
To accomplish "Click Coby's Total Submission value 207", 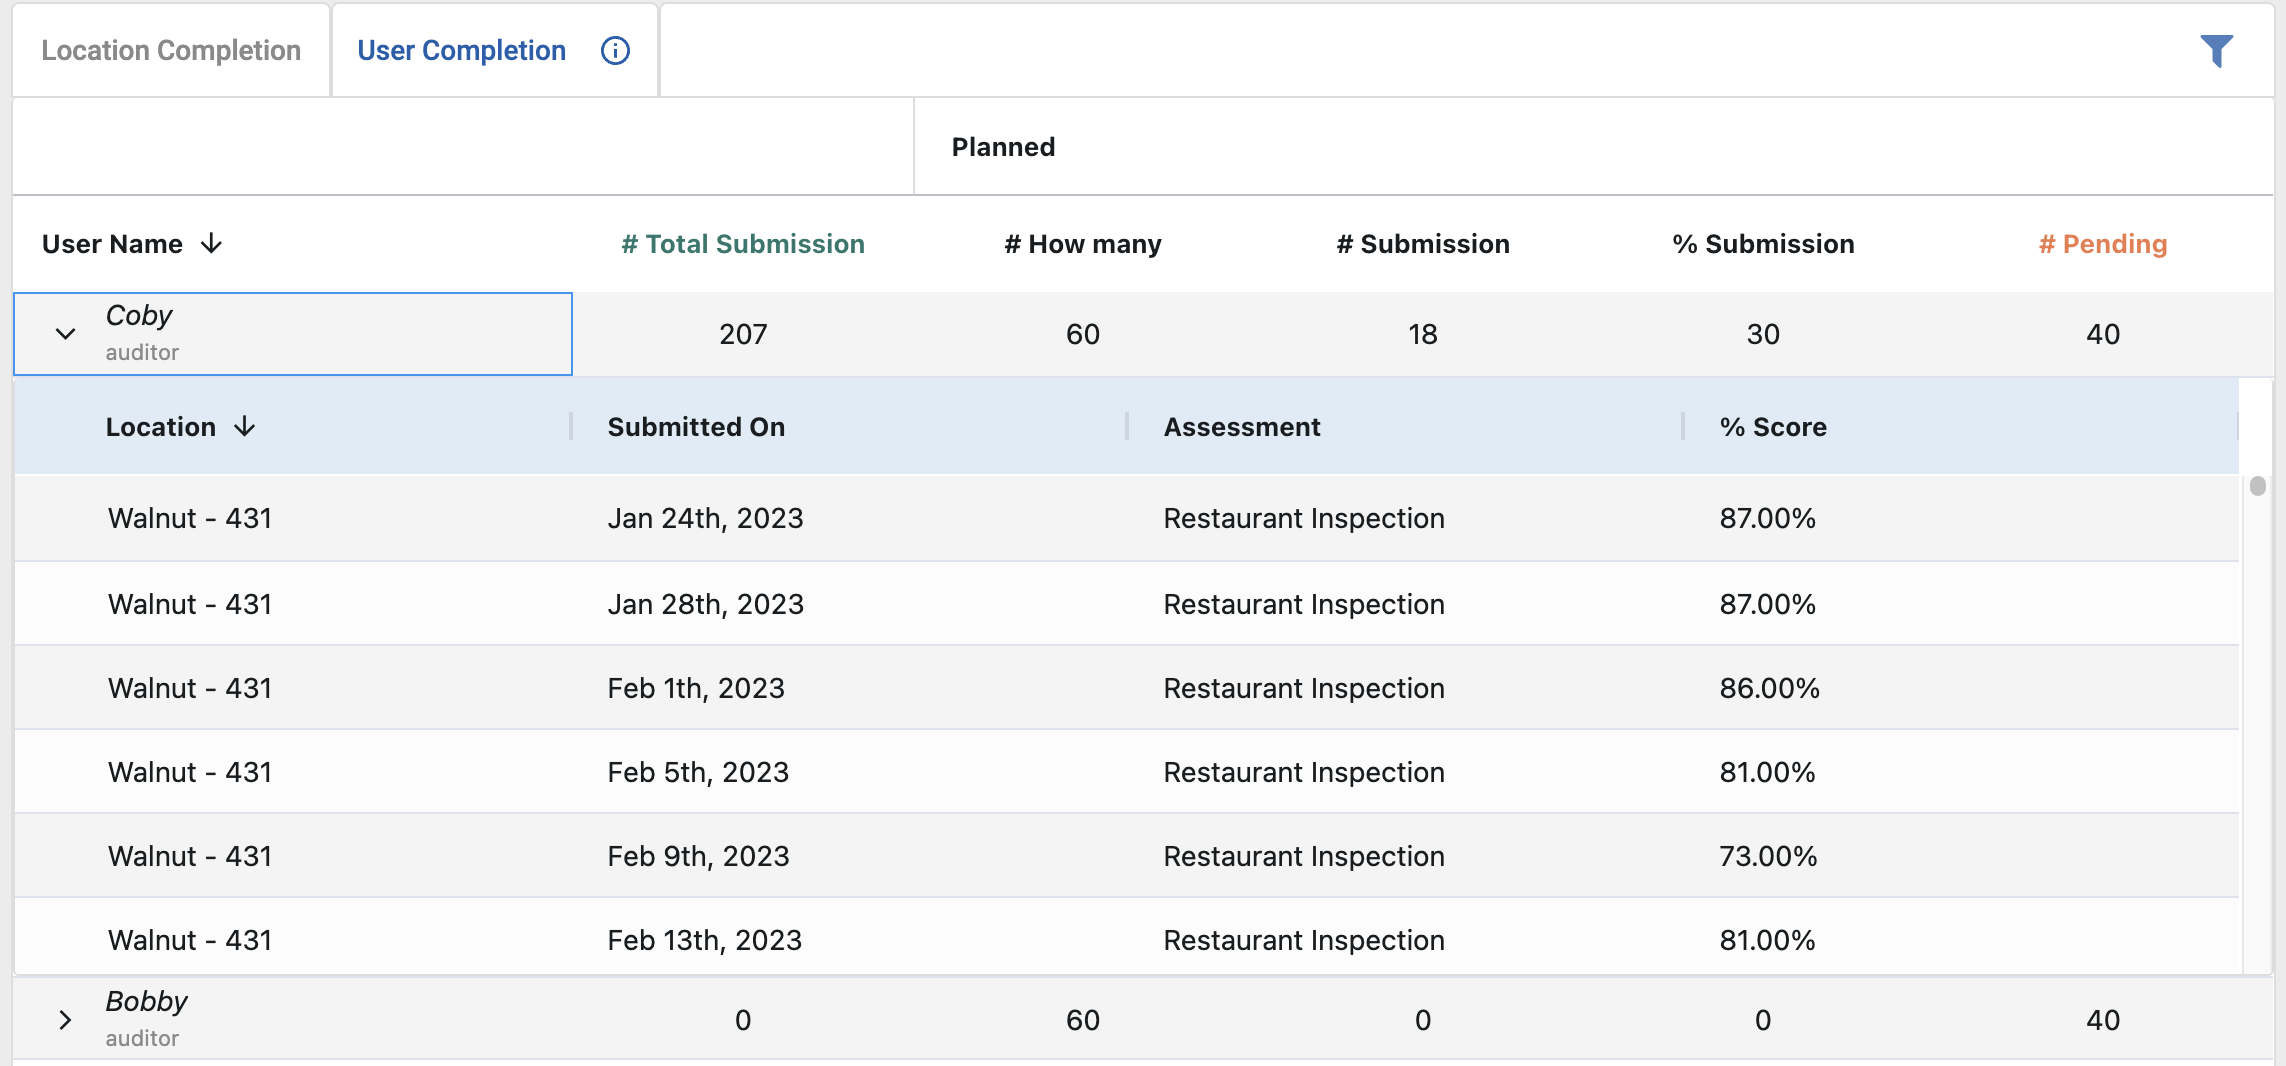I will (x=742, y=334).
